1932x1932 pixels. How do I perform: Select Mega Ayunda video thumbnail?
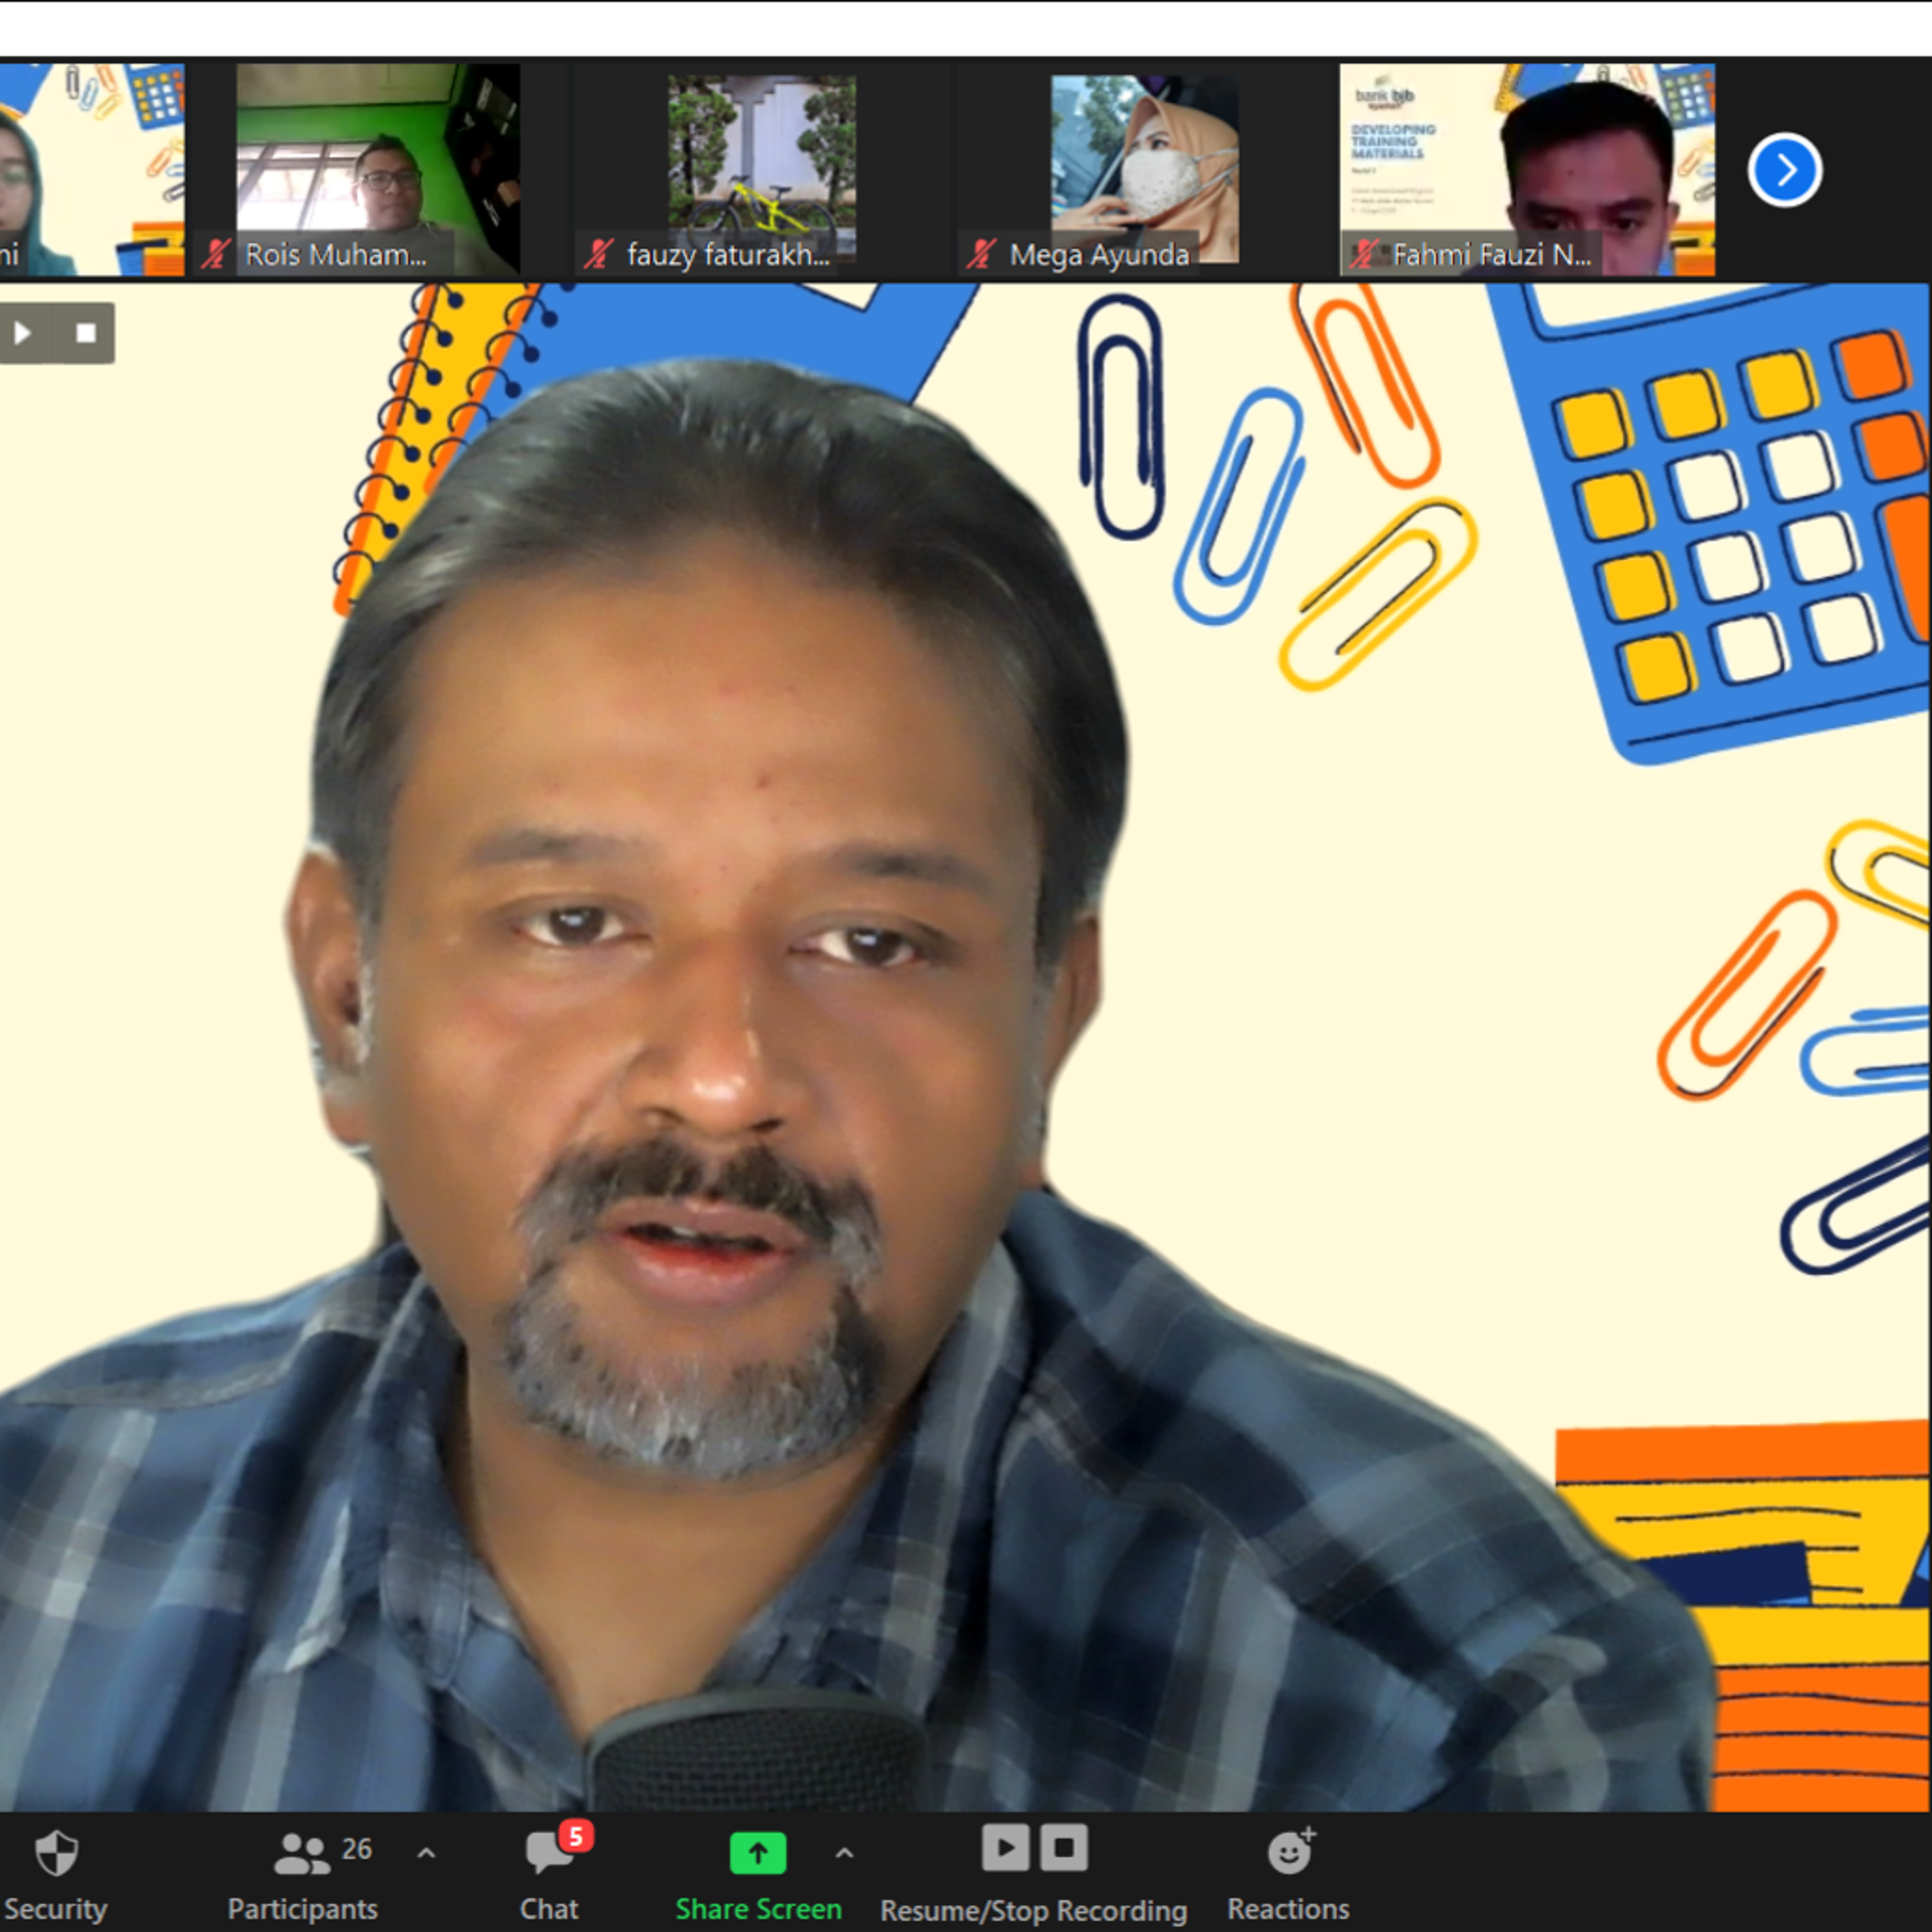(1144, 169)
